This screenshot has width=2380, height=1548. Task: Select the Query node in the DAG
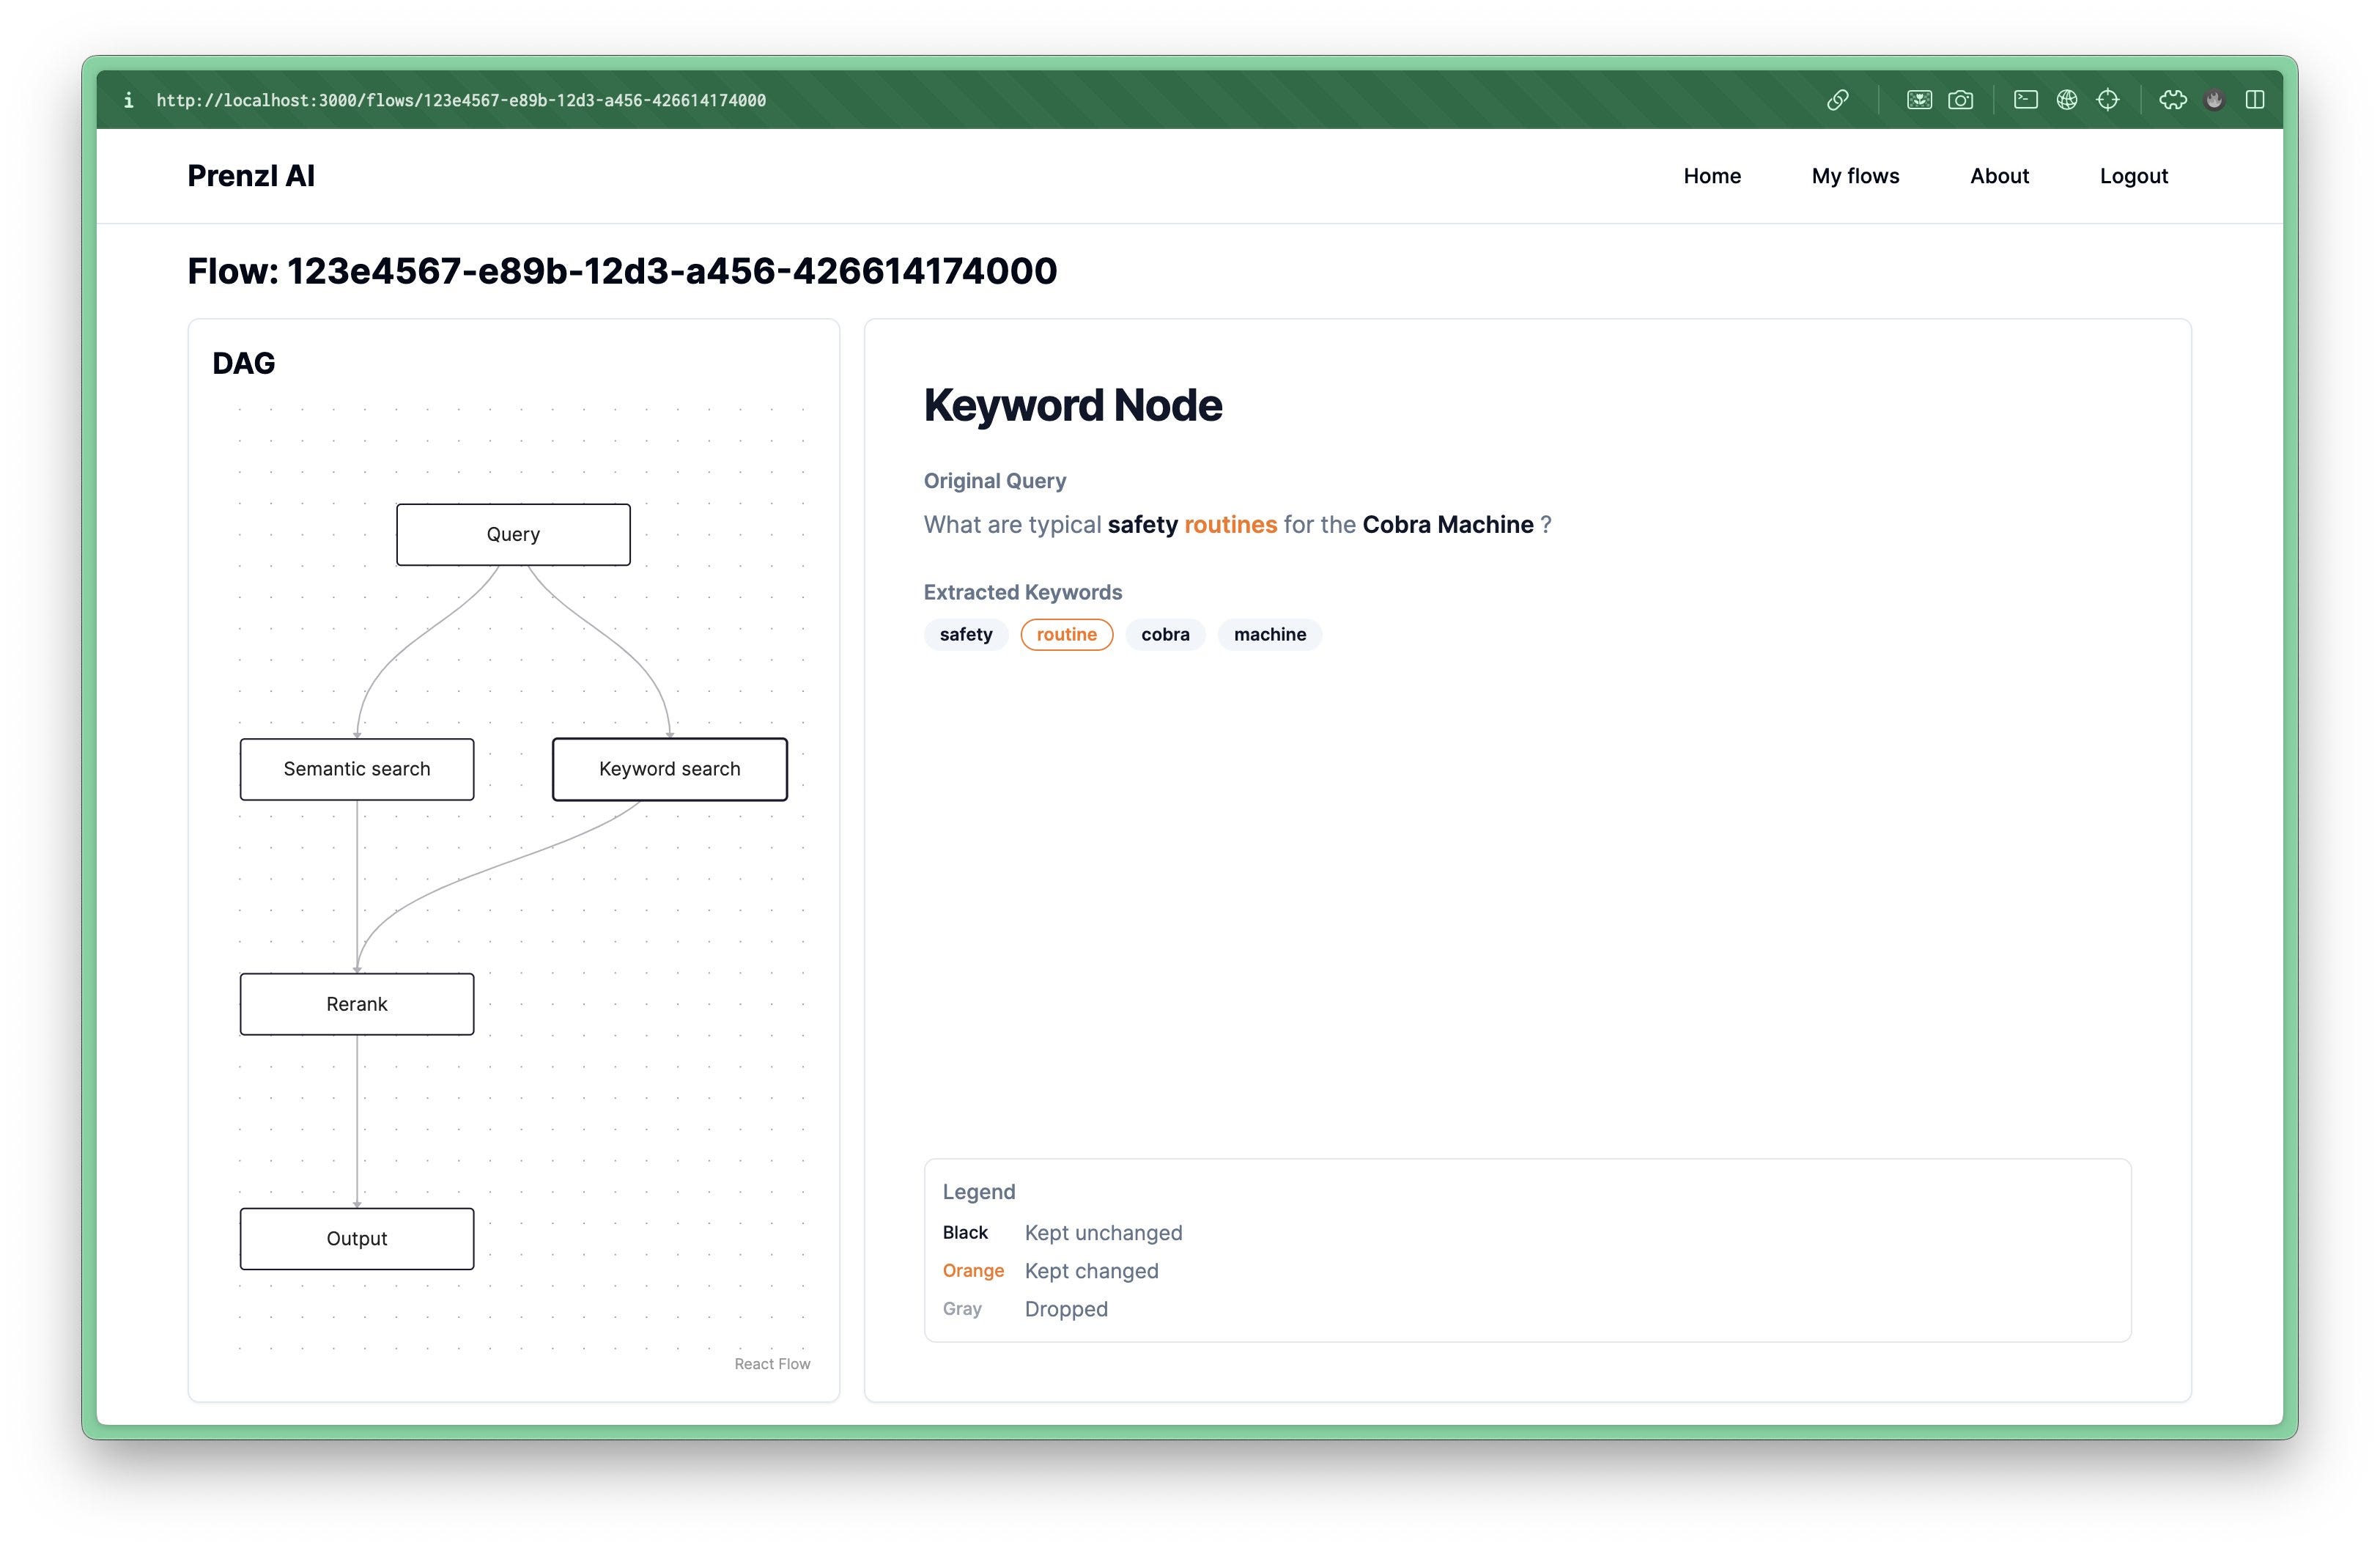point(513,534)
